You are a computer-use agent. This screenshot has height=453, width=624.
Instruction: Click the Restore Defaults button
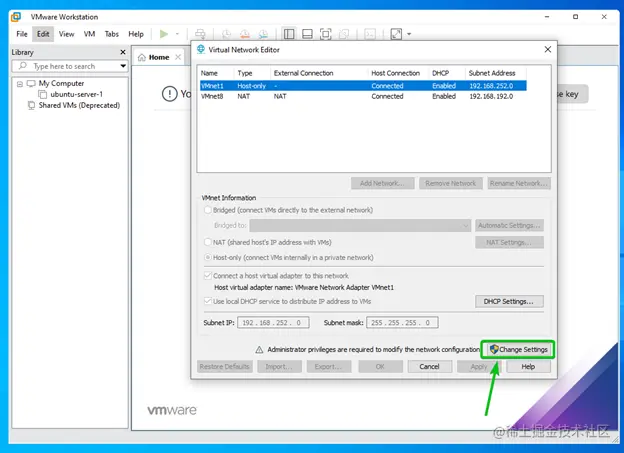click(224, 367)
